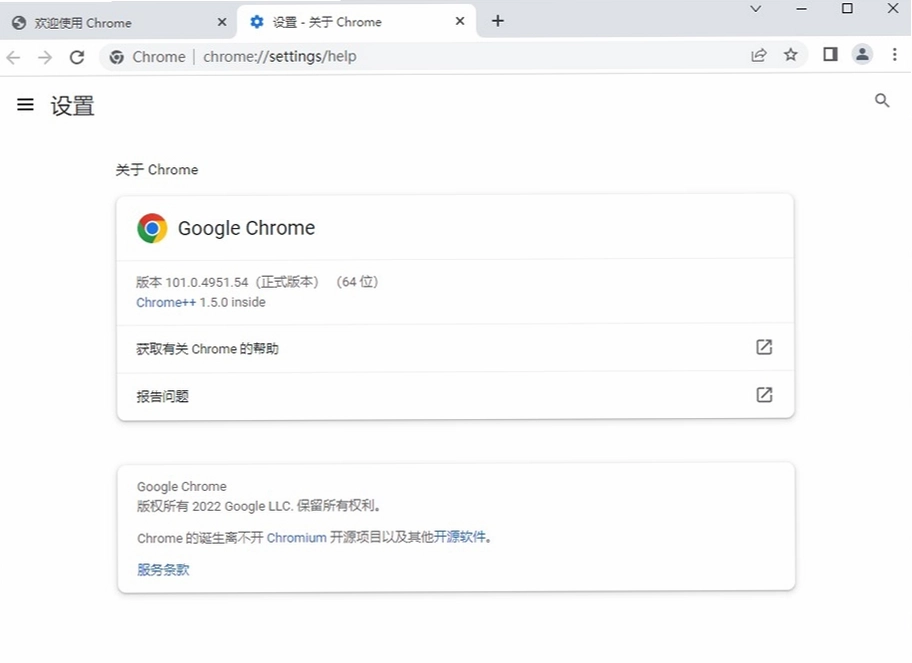
Task: Follow the Chromium link
Action: pos(297,537)
